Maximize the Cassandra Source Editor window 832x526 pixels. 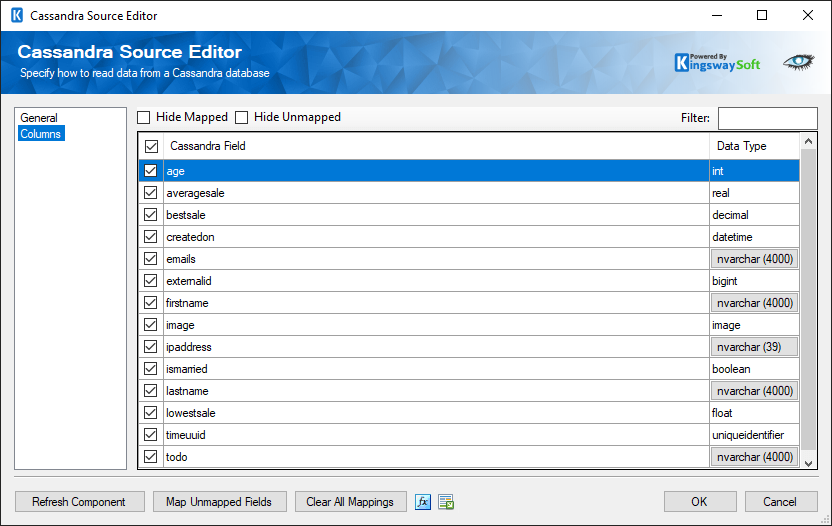coord(762,15)
